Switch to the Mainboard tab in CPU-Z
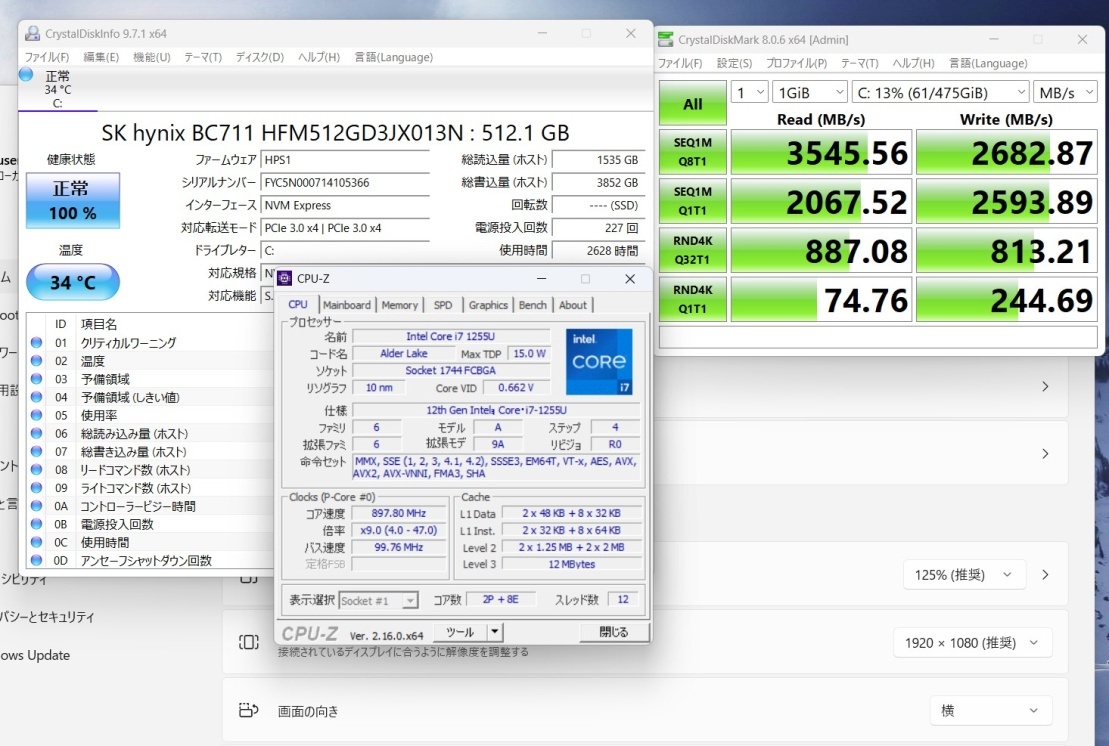The image size is (1109, 746). pyautogui.click(x=346, y=305)
